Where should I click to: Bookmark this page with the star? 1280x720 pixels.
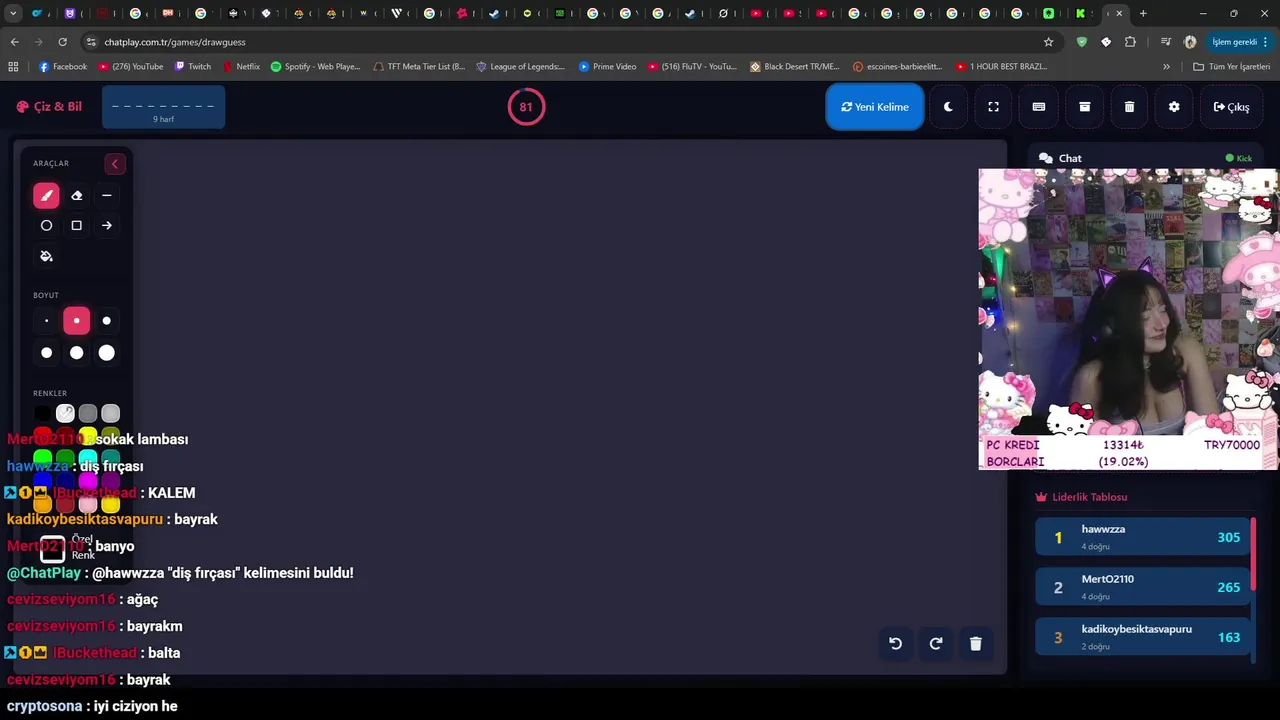coord(1048,42)
